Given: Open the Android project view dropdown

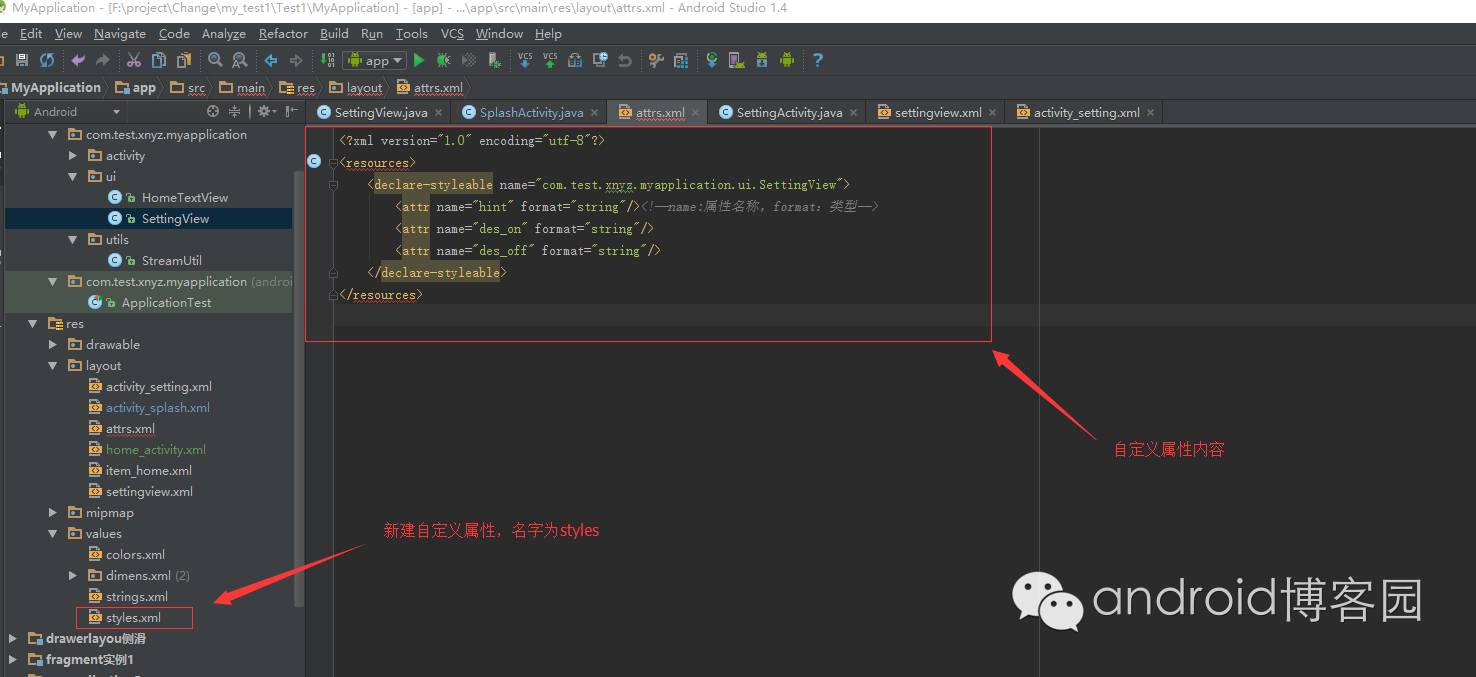Looking at the screenshot, I should coord(67,112).
